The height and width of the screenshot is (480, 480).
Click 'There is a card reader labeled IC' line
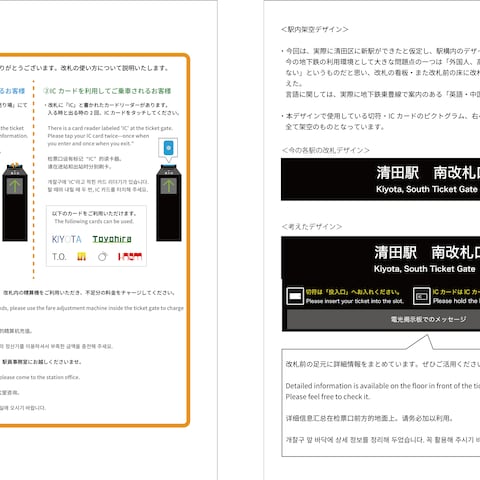pyautogui.click(x=110, y=128)
